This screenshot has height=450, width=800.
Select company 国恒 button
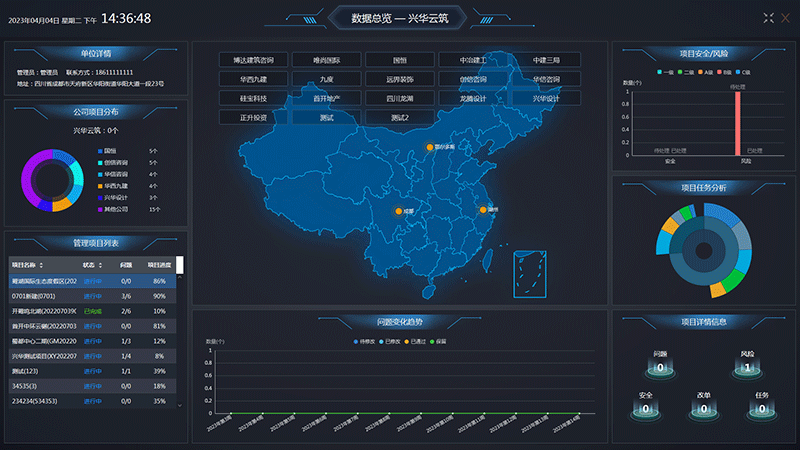tap(400, 60)
